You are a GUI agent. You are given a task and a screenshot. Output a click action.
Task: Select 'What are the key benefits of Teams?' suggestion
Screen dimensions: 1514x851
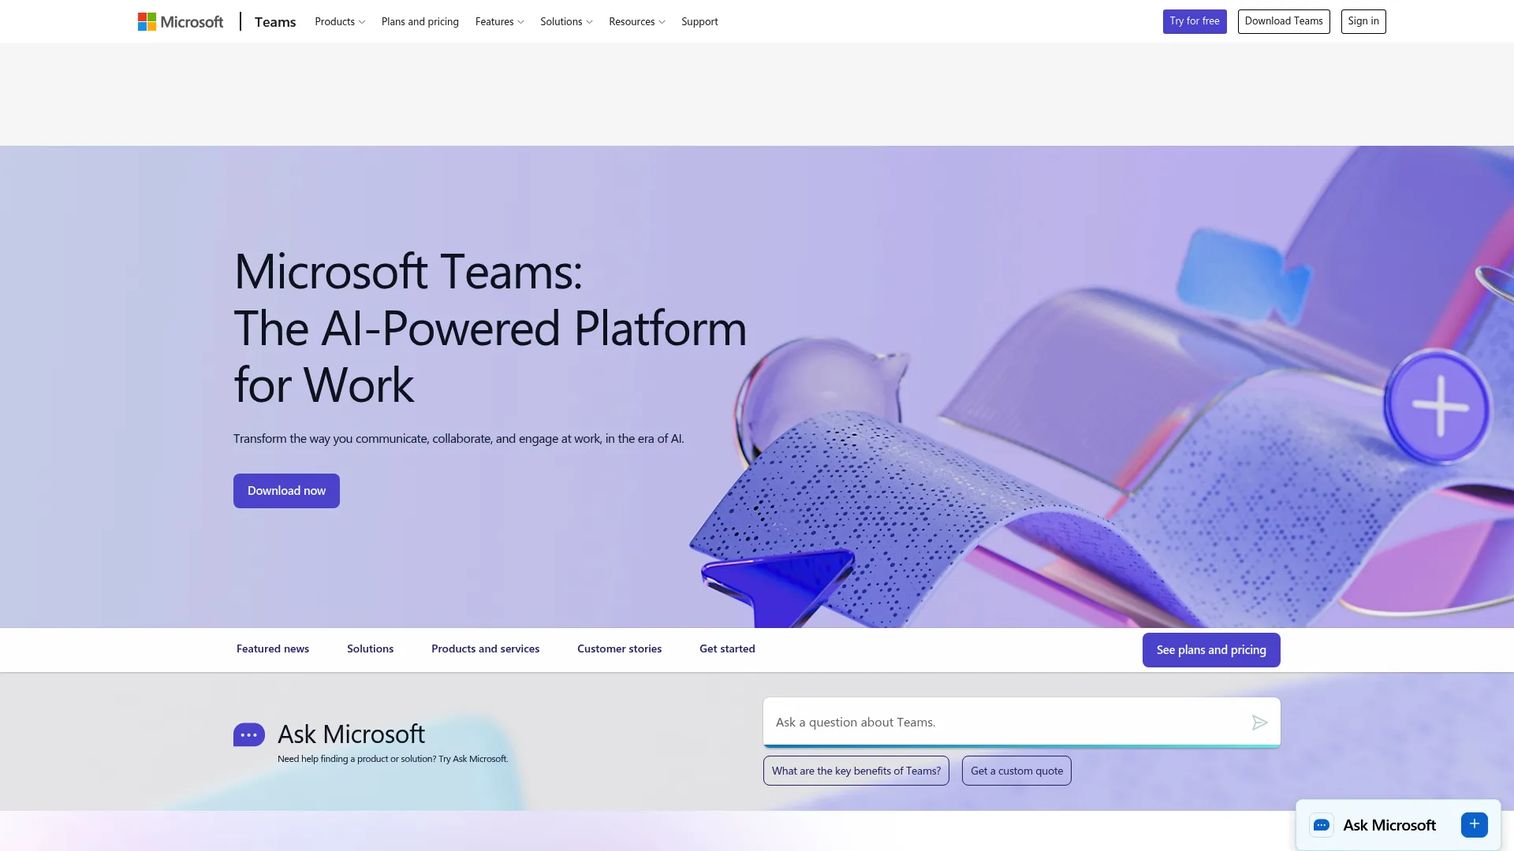[x=856, y=771]
